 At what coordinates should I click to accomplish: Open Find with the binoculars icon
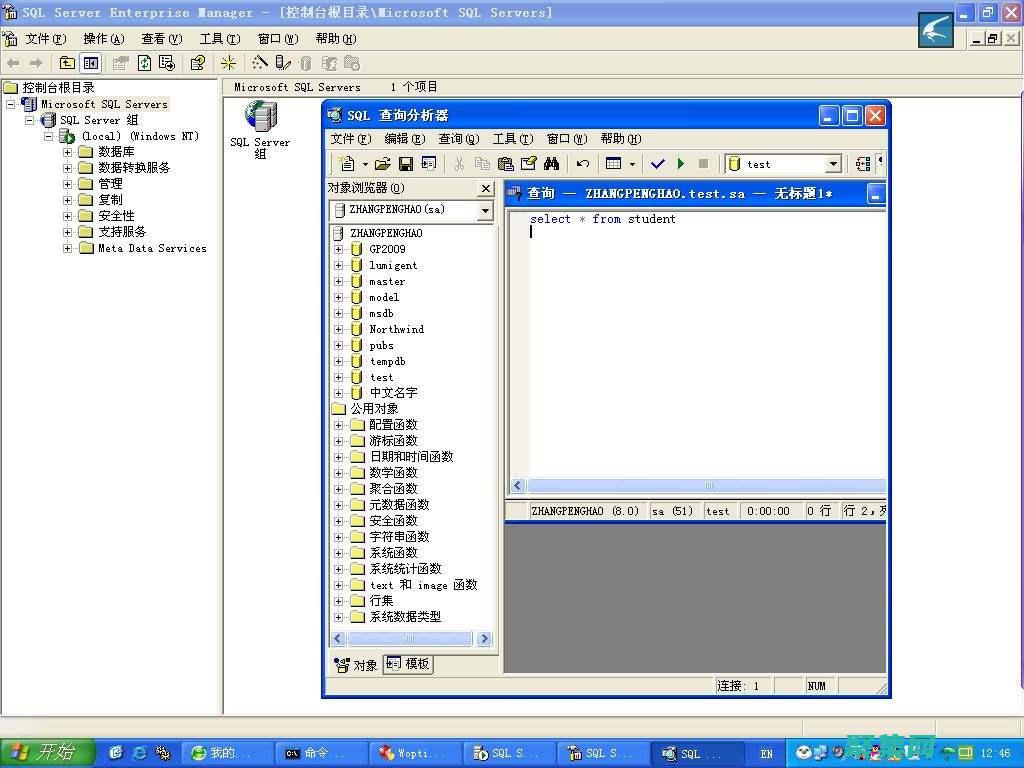click(x=550, y=163)
